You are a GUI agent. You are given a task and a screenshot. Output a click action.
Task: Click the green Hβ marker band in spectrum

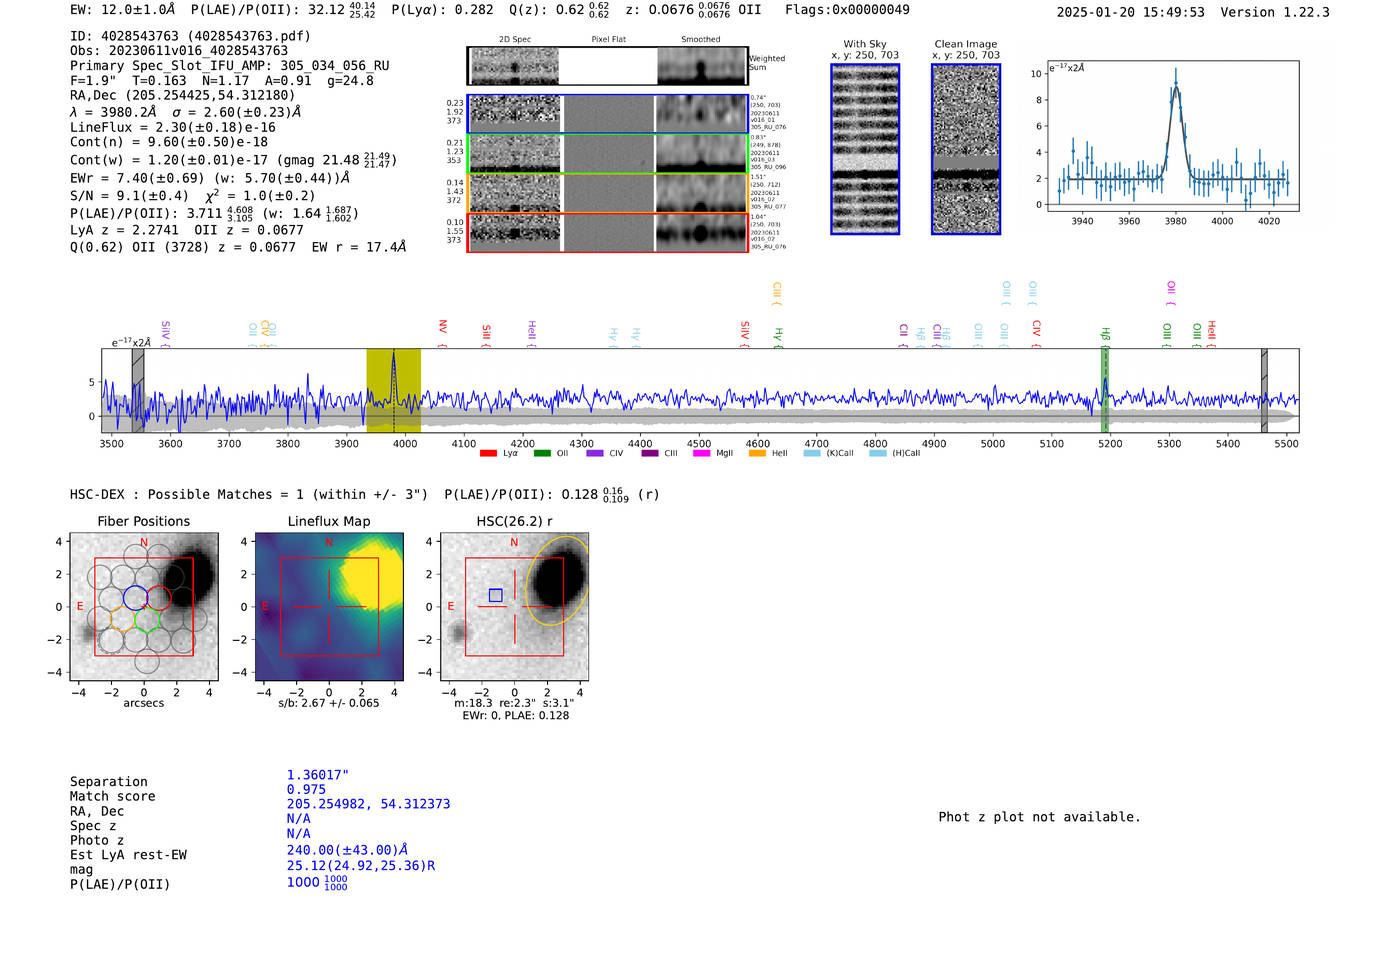coord(1105,390)
